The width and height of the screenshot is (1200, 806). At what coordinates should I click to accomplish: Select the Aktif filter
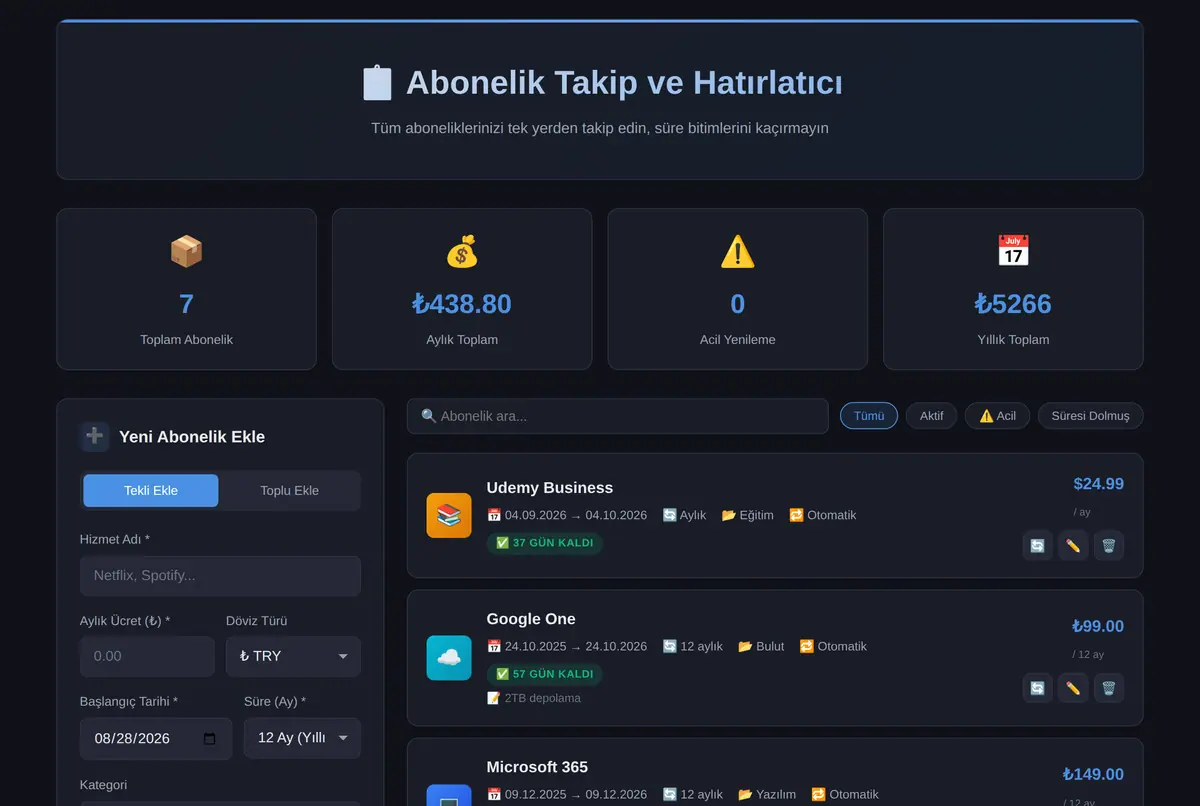[x=932, y=416]
